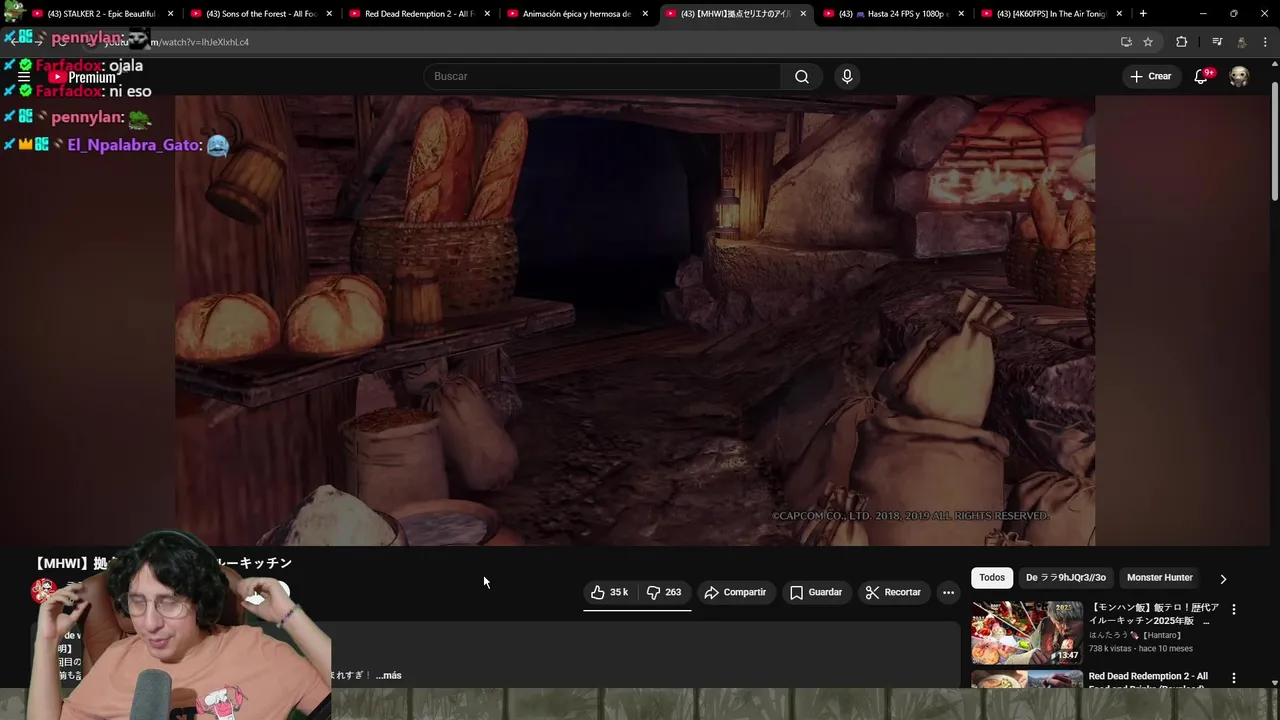Open options for Red Dead Redemption 2 suggestion
This screenshot has height=720, width=1280.
click(x=1233, y=678)
